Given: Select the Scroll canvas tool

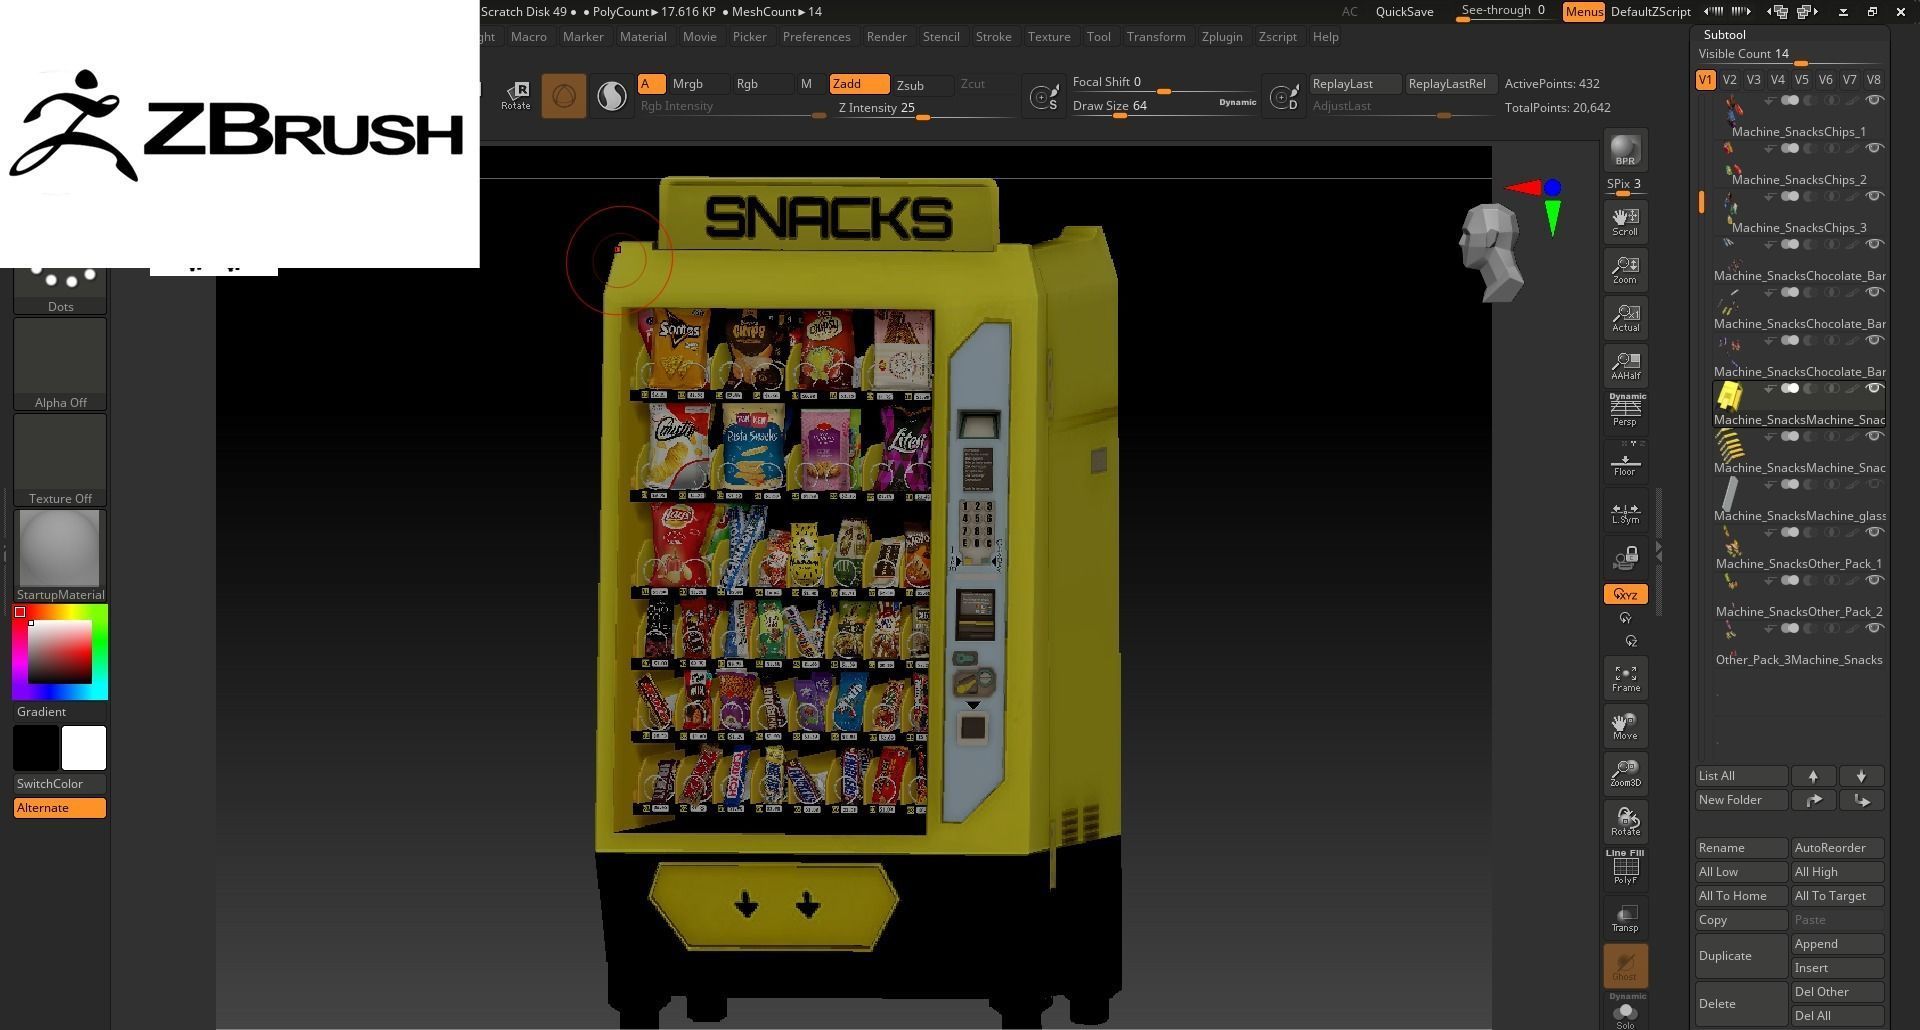Looking at the screenshot, I should pyautogui.click(x=1625, y=222).
